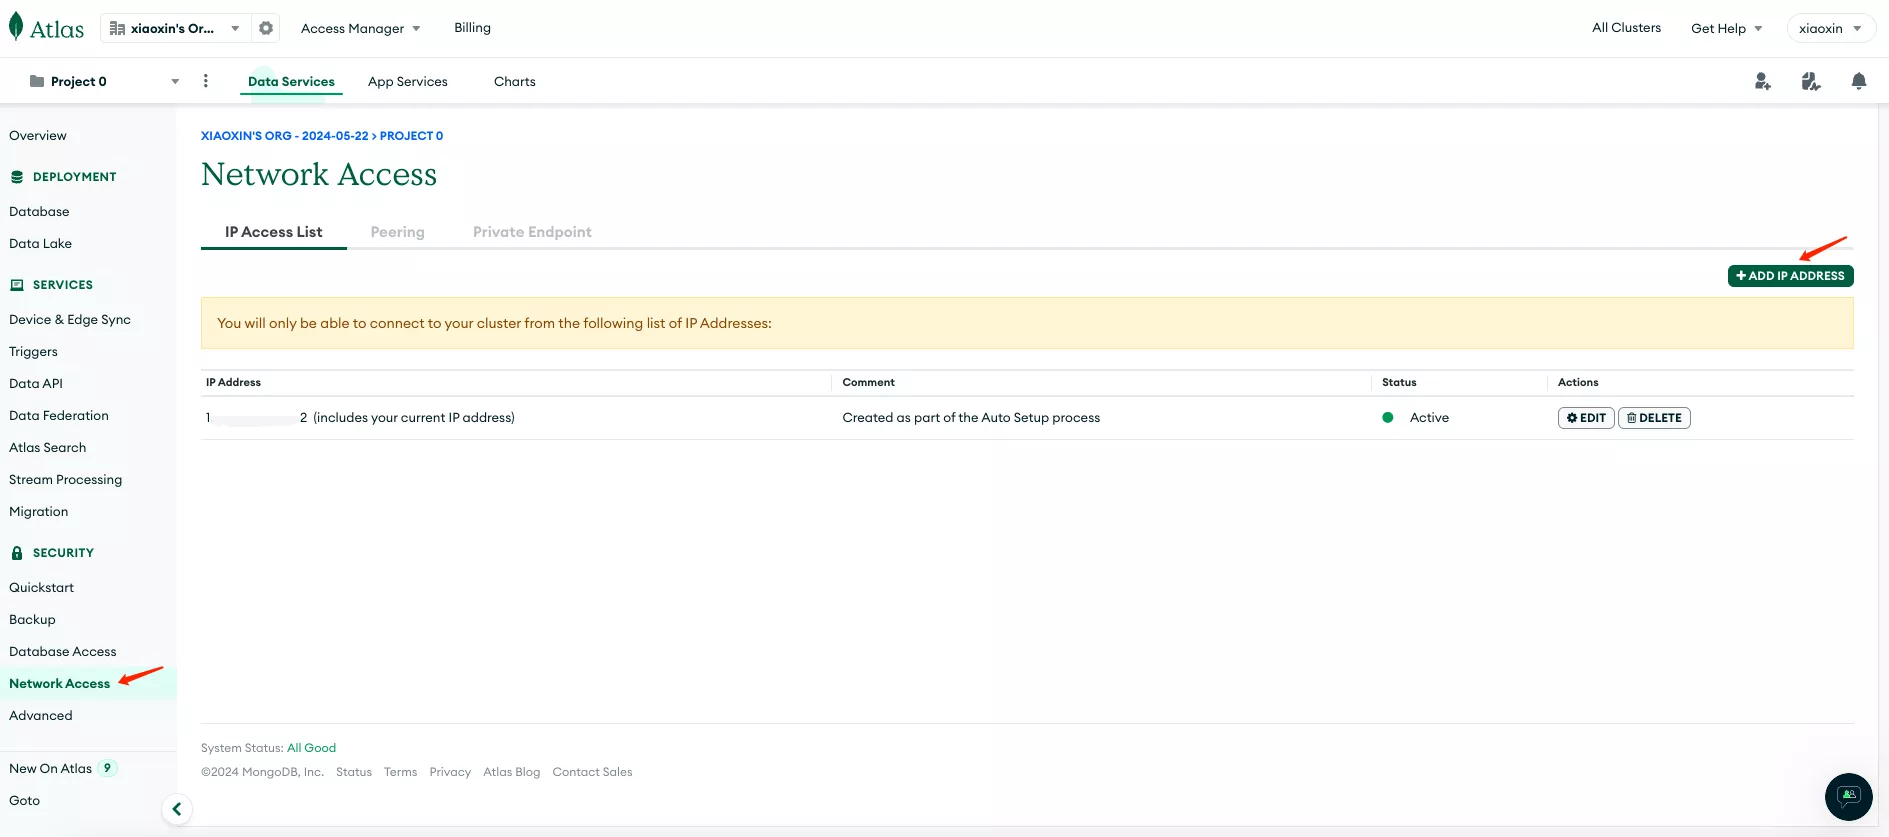Image resolution: width=1889 pixels, height=837 pixels.
Task: Open Quickstart under Security
Action: pos(42,588)
